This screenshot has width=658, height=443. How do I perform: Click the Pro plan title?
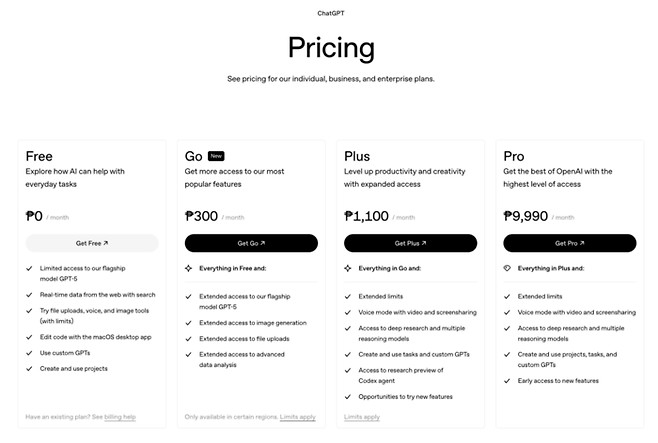tap(514, 156)
